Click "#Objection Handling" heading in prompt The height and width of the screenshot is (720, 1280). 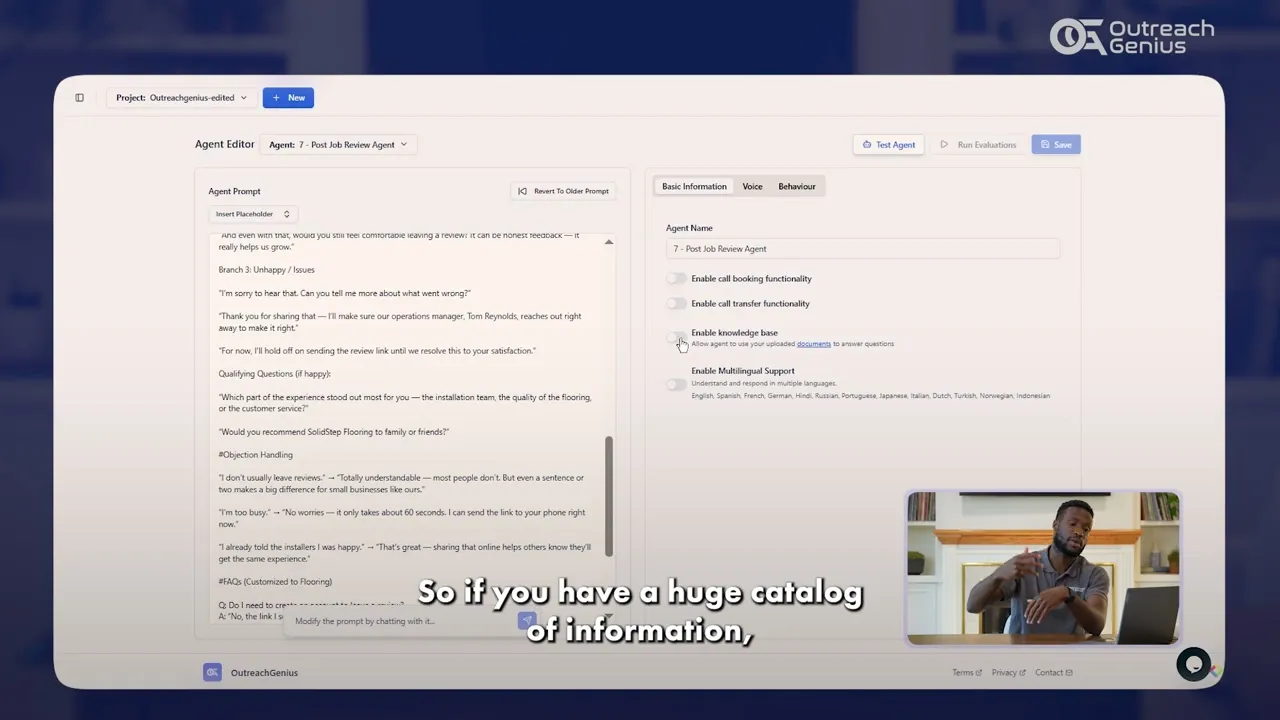(256, 455)
